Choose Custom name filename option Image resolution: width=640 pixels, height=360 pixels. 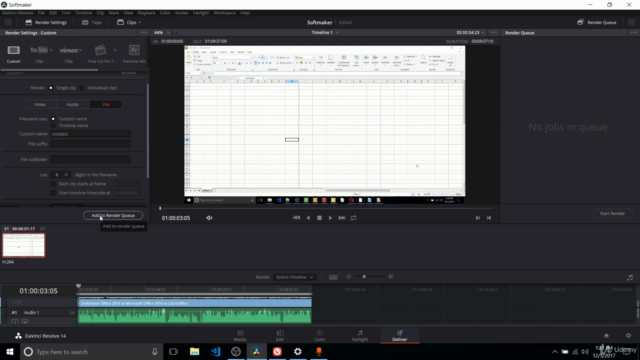[53, 119]
